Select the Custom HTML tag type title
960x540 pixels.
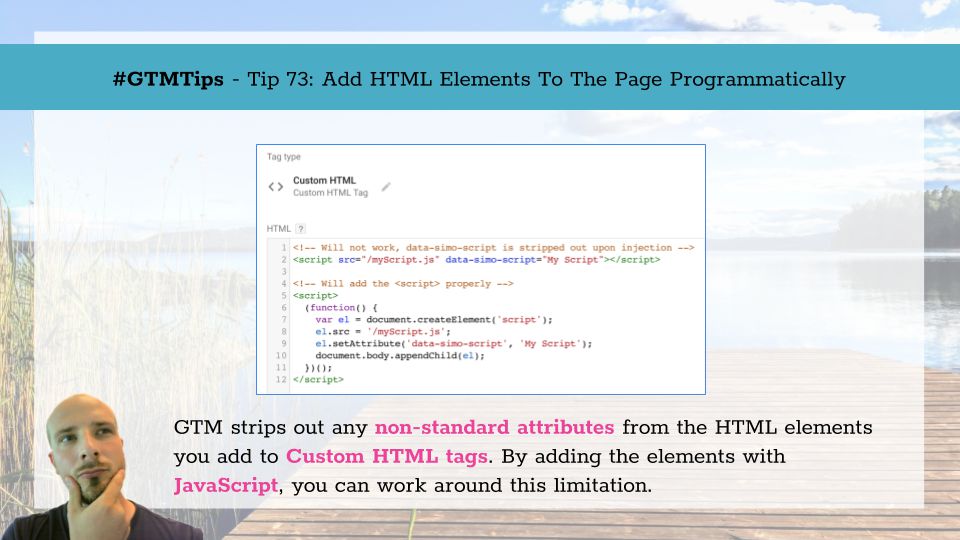(x=324, y=181)
